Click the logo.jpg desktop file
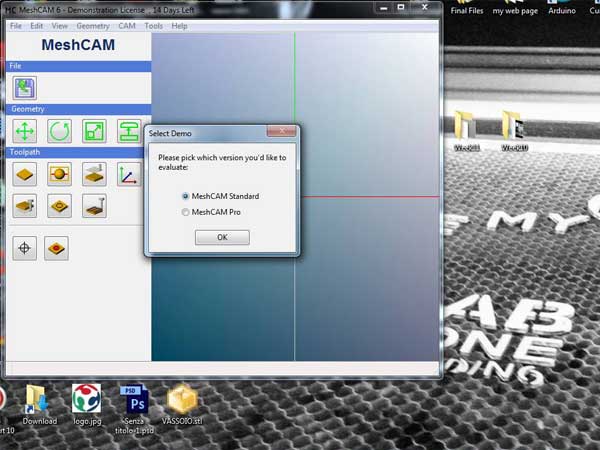 click(x=87, y=405)
